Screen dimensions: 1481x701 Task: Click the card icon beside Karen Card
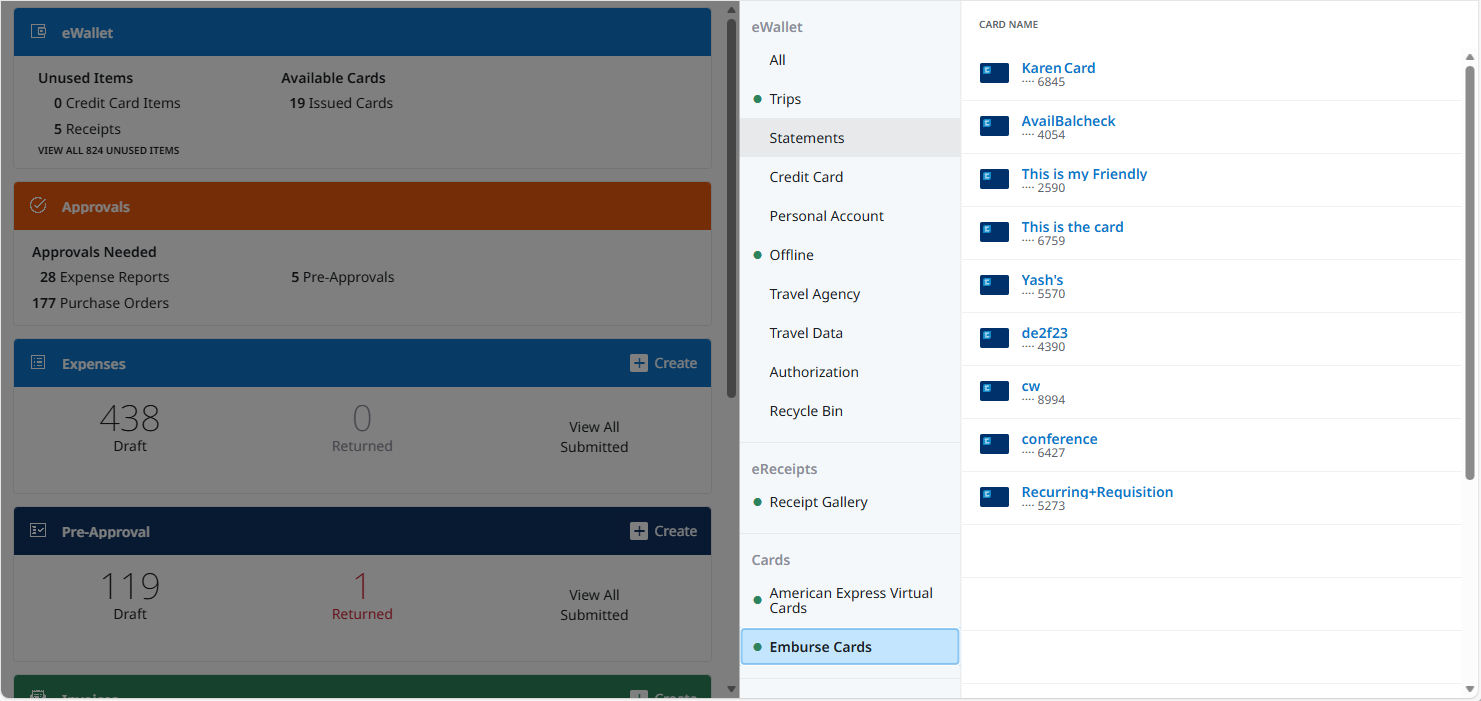tap(994, 72)
